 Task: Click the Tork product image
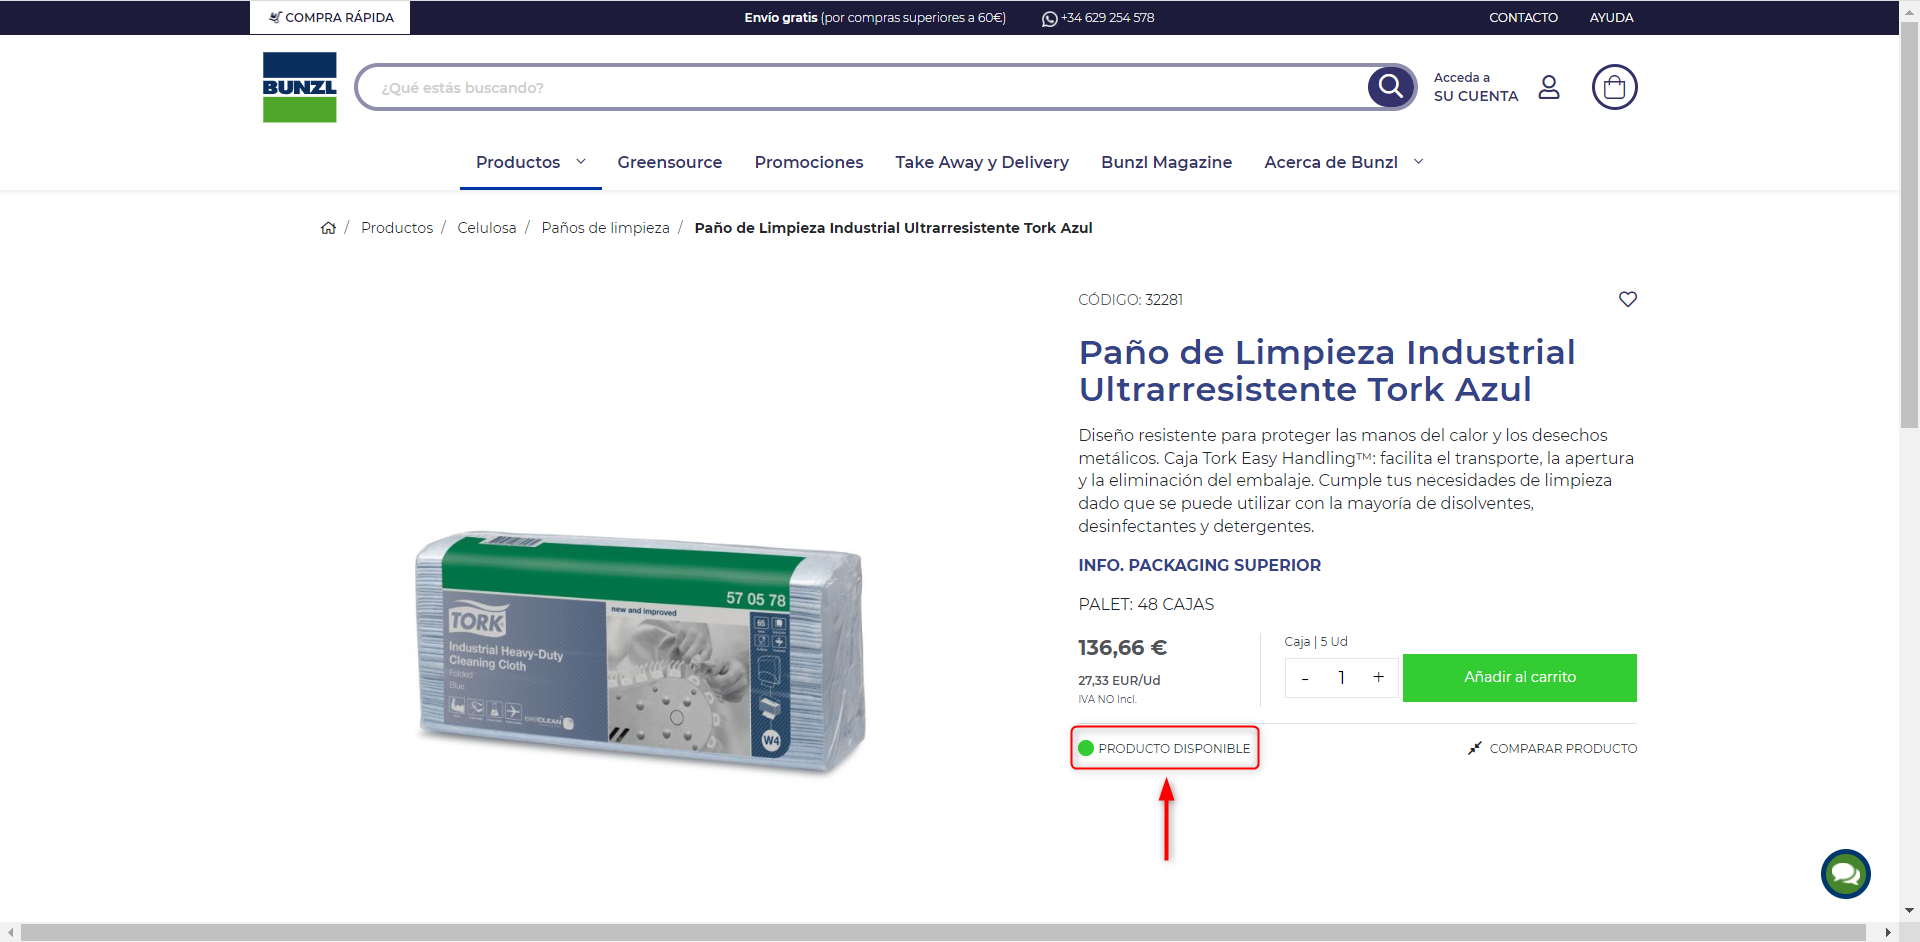pyautogui.click(x=640, y=652)
